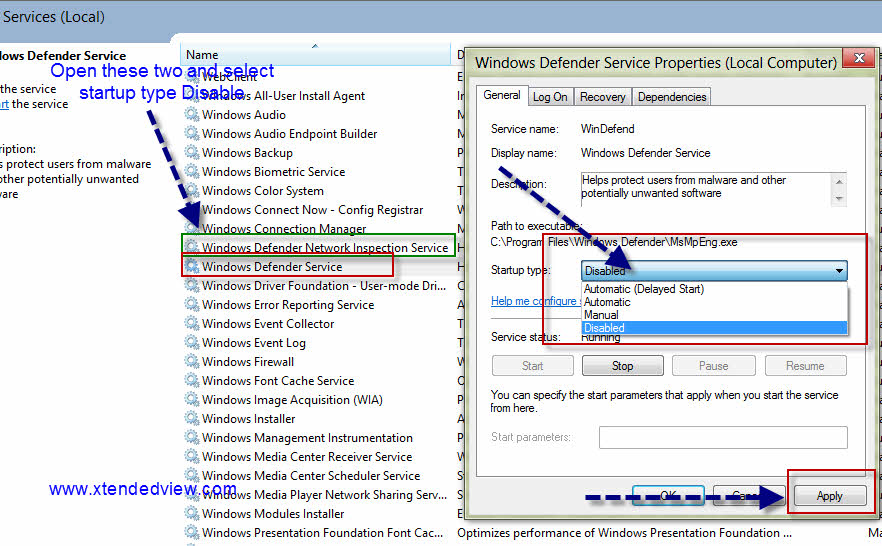Click gear icon beside Windows Font Cache Service
This screenshot has width=882, height=546.
(192, 381)
